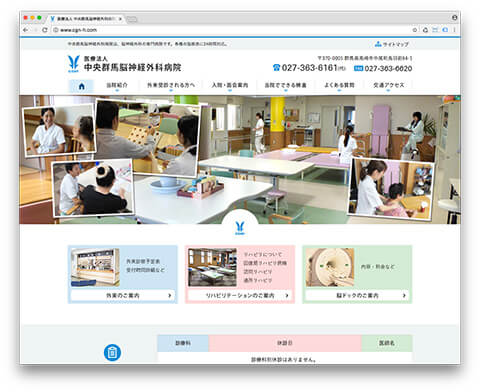Open the browser menu with the three dots
The image size is (480, 392).
(454, 30)
